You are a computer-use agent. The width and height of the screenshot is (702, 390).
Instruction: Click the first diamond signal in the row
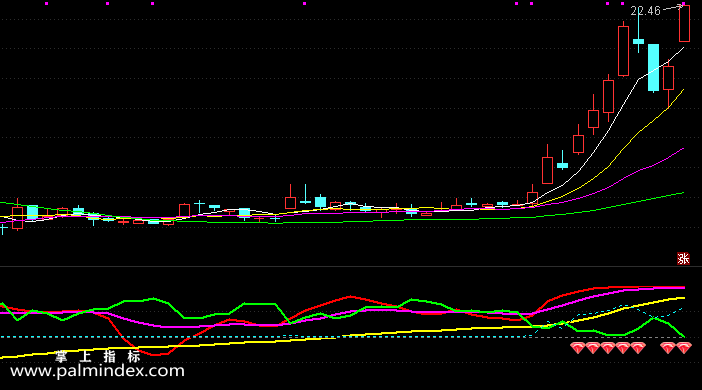coord(578,347)
